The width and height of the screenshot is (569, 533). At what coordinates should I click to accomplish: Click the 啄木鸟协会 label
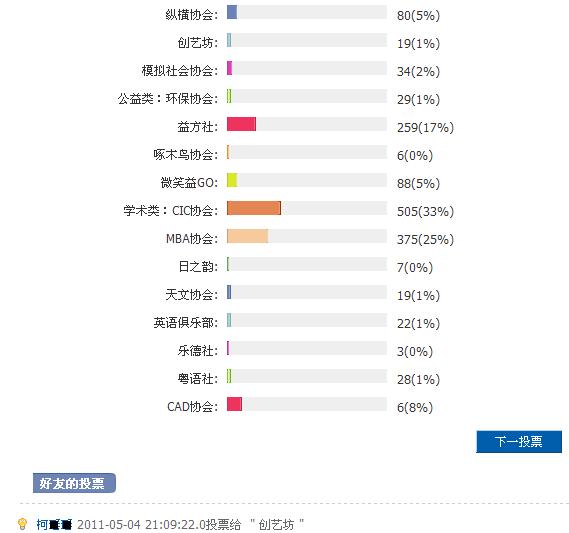(186, 155)
